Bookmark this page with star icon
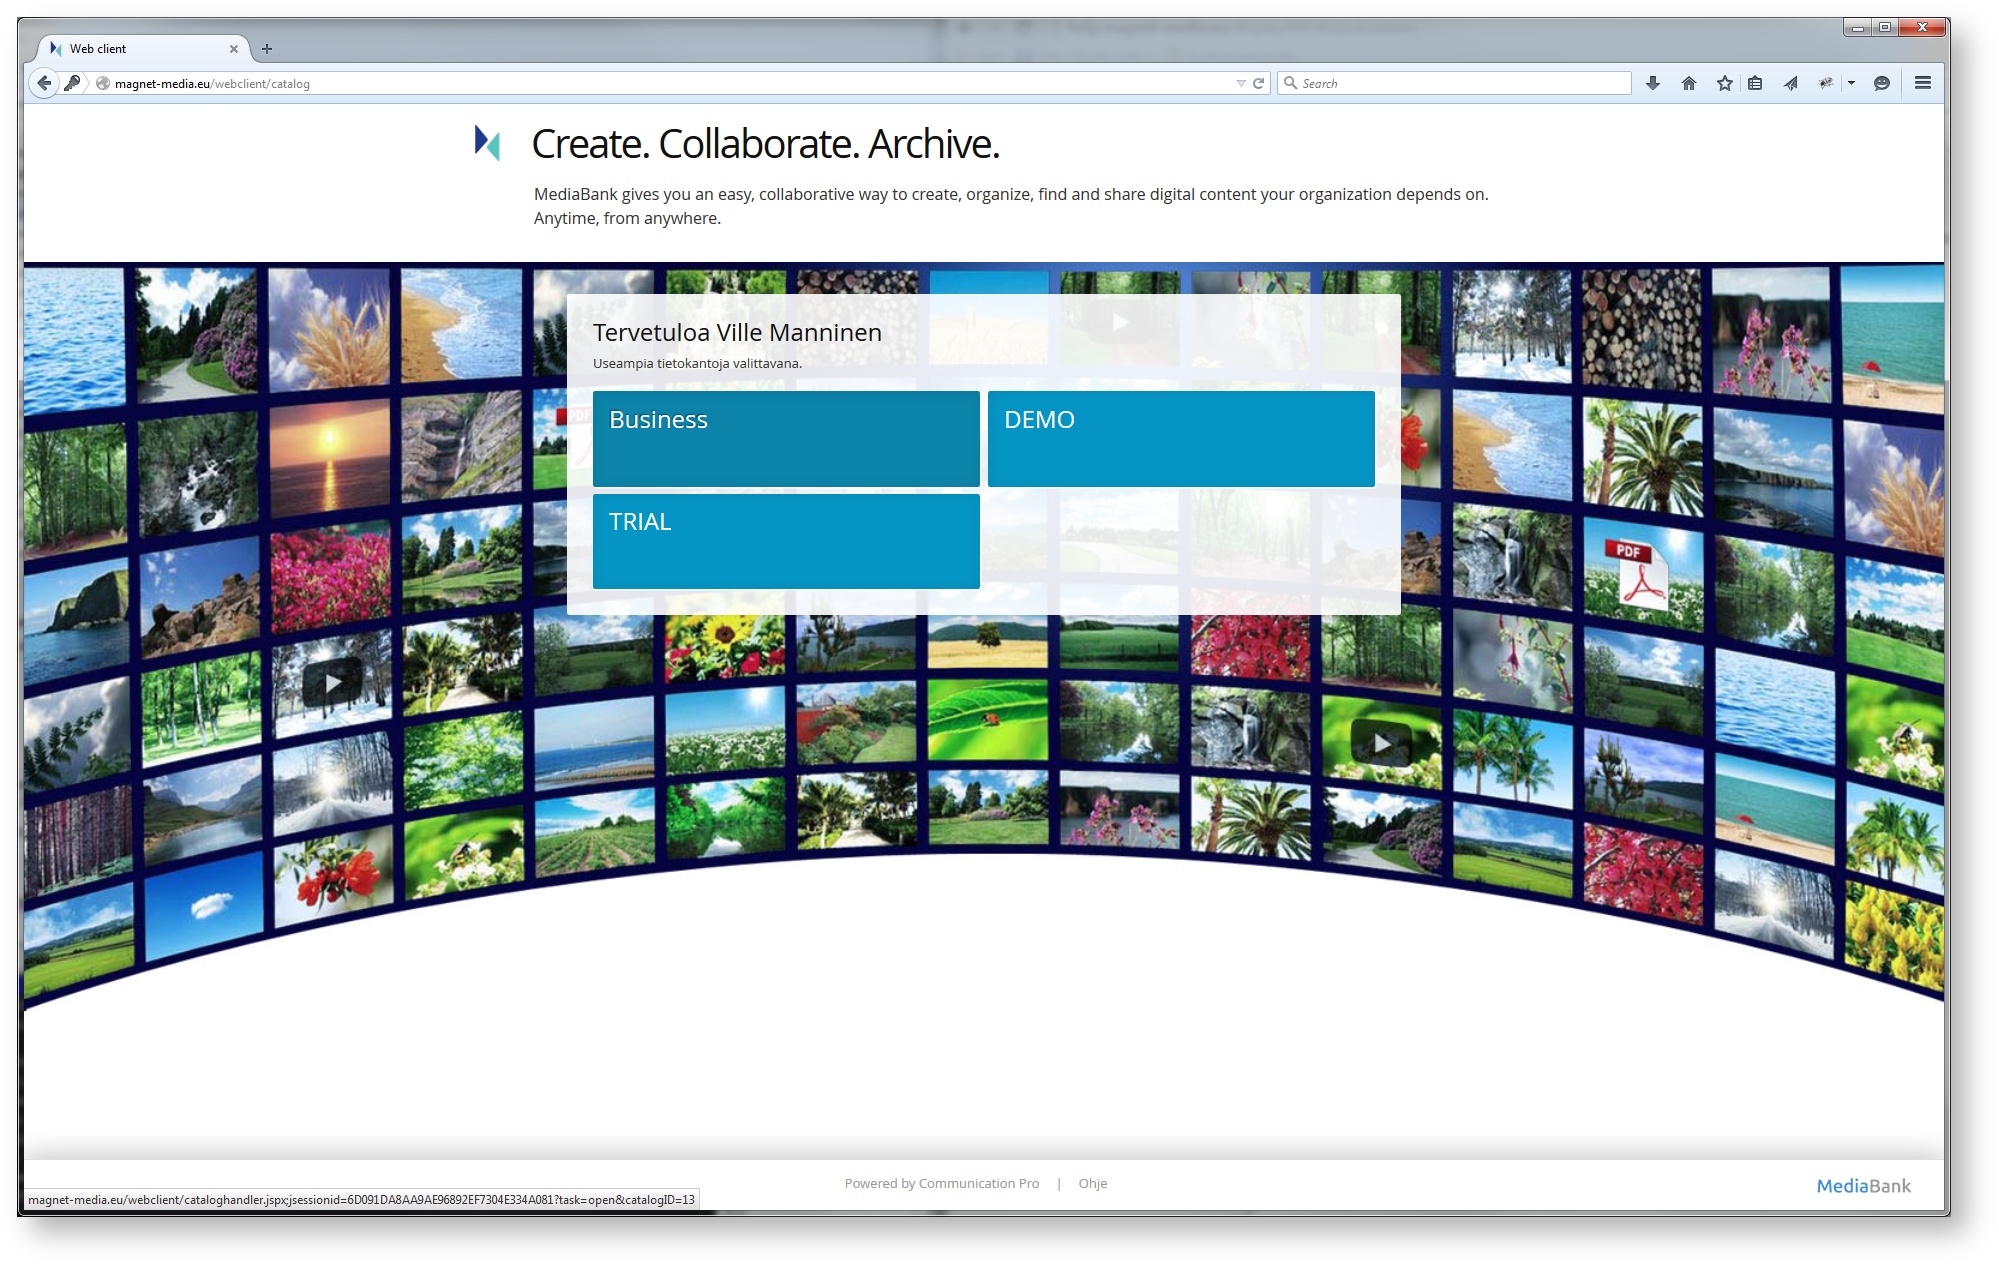Screen dimensions: 1999x1265 1724,83
